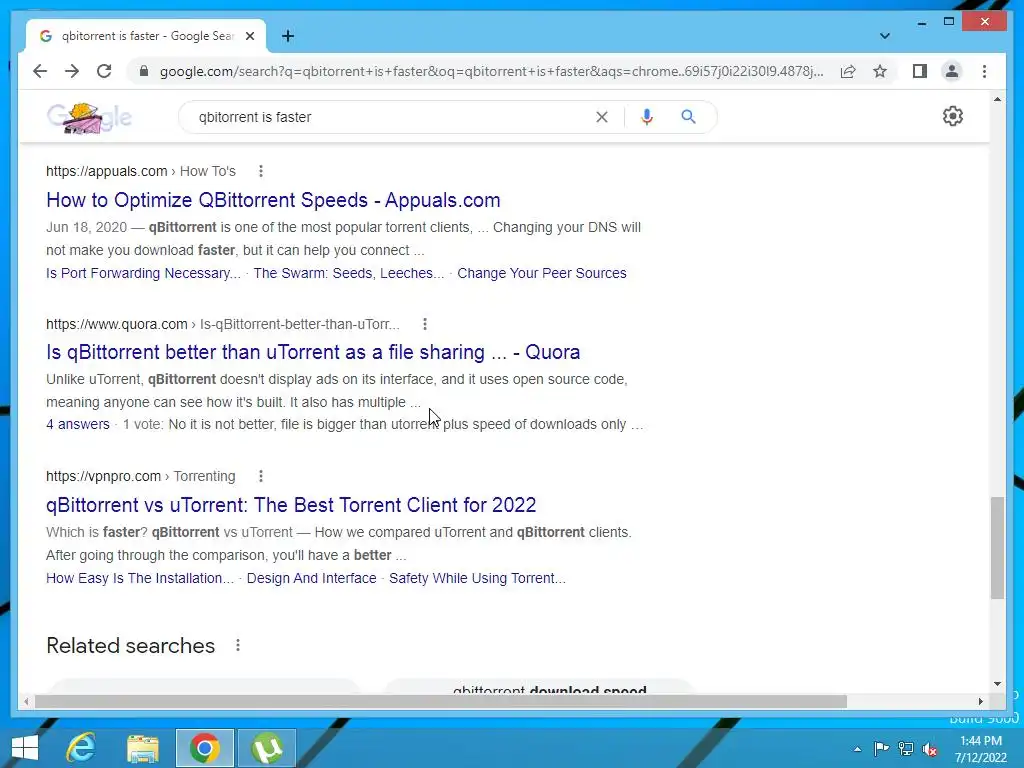Show hidden system tray icons
1024x768 pixels.
click(857, 749)
